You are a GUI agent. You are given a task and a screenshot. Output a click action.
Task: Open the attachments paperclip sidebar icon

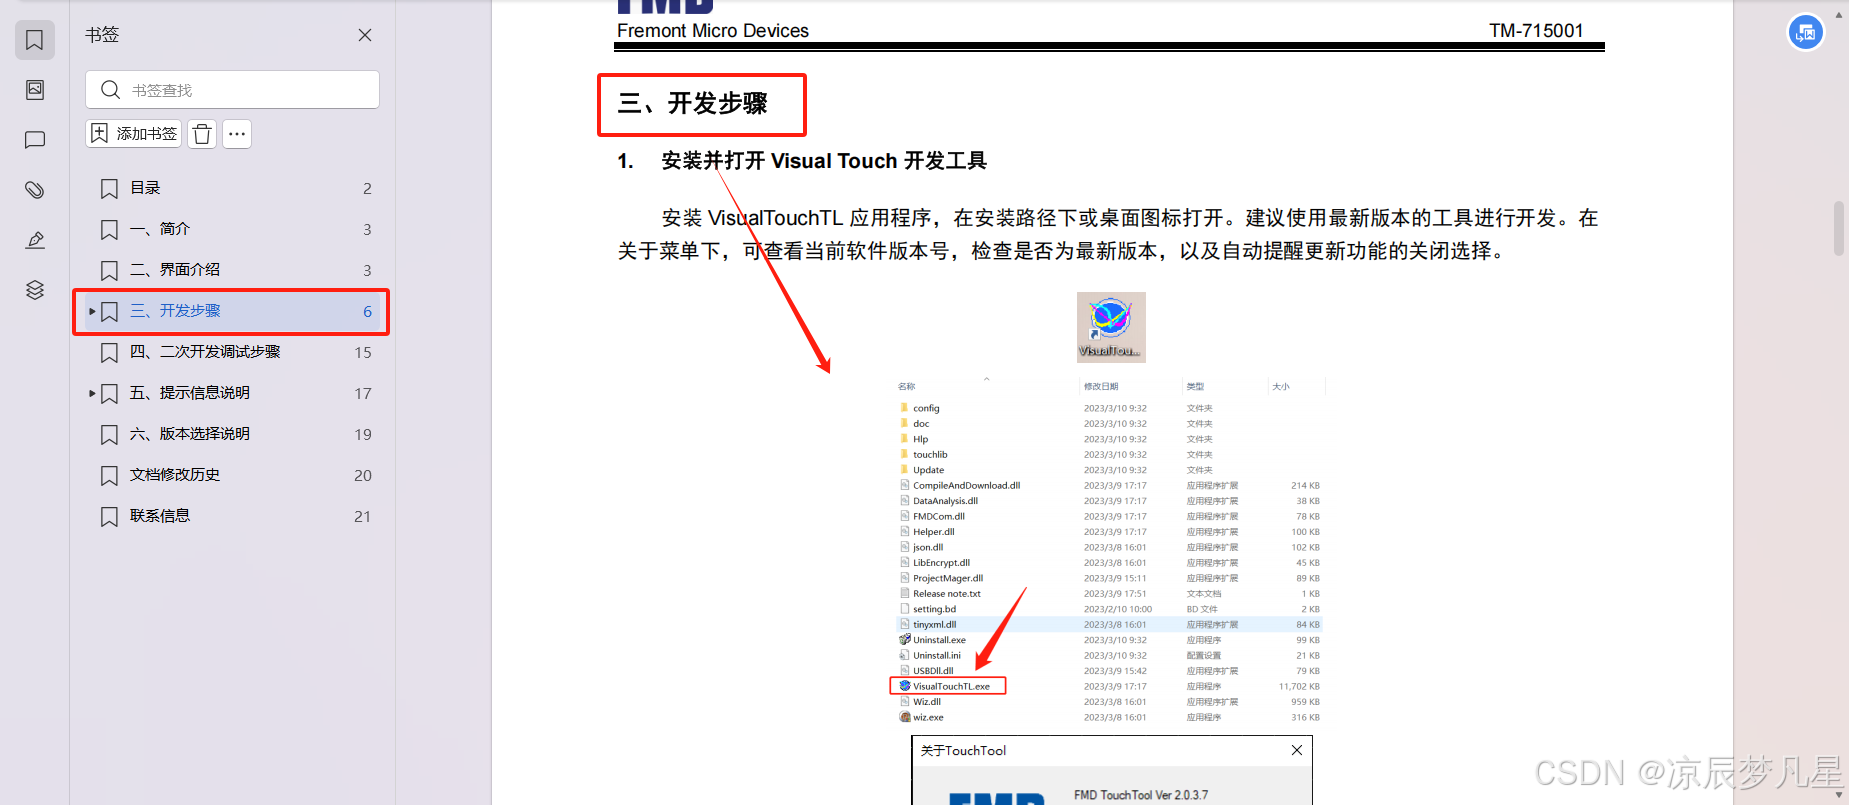point(35,190)
